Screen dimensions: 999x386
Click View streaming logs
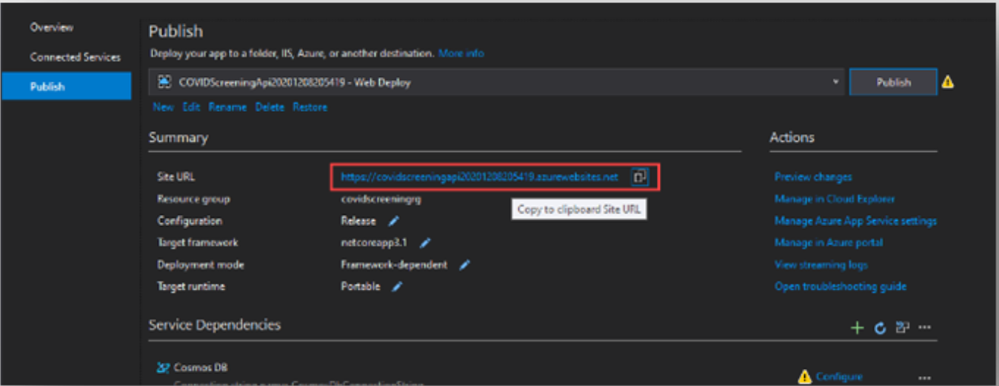[821, 264]
